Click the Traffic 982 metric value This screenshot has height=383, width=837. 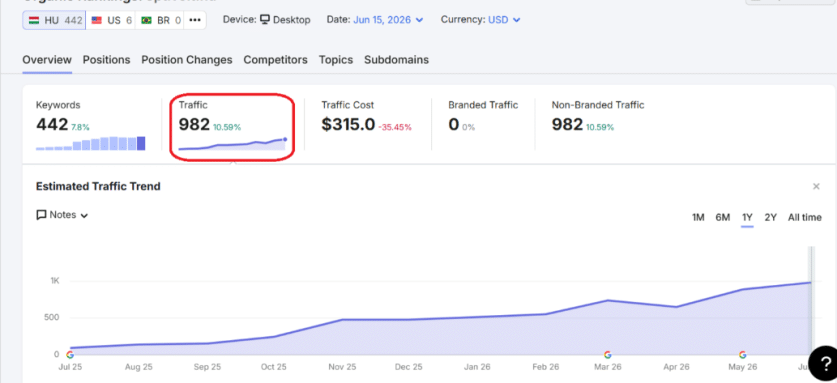tap(194, 124)
